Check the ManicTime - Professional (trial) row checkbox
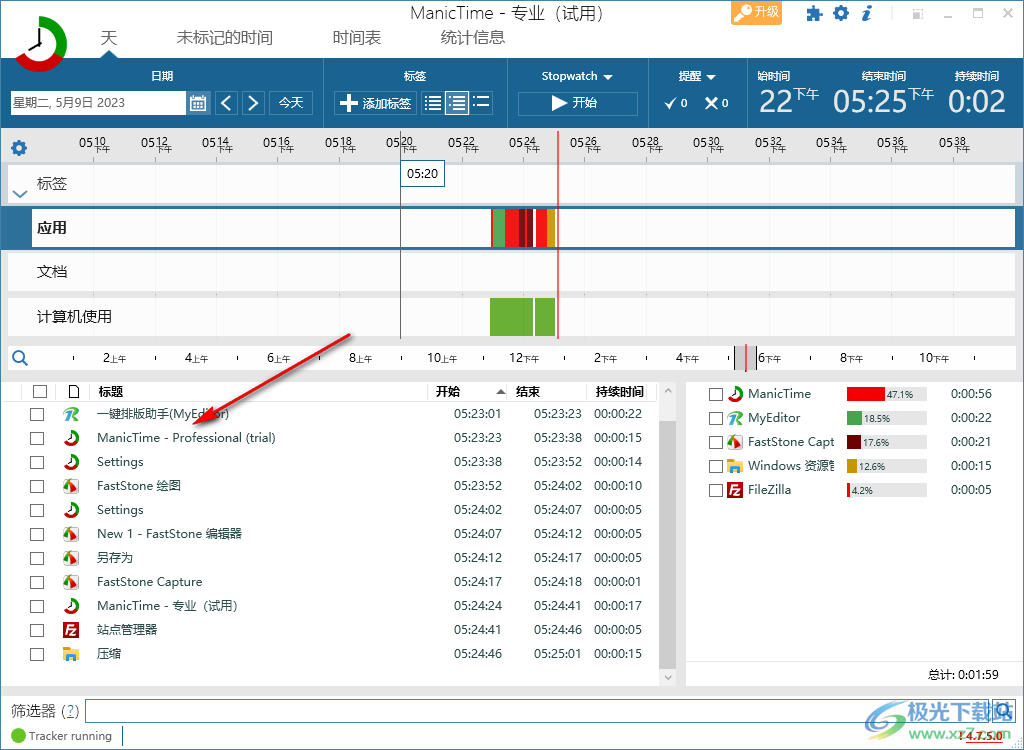1024x750 pixels. click(x=37, y=438)
